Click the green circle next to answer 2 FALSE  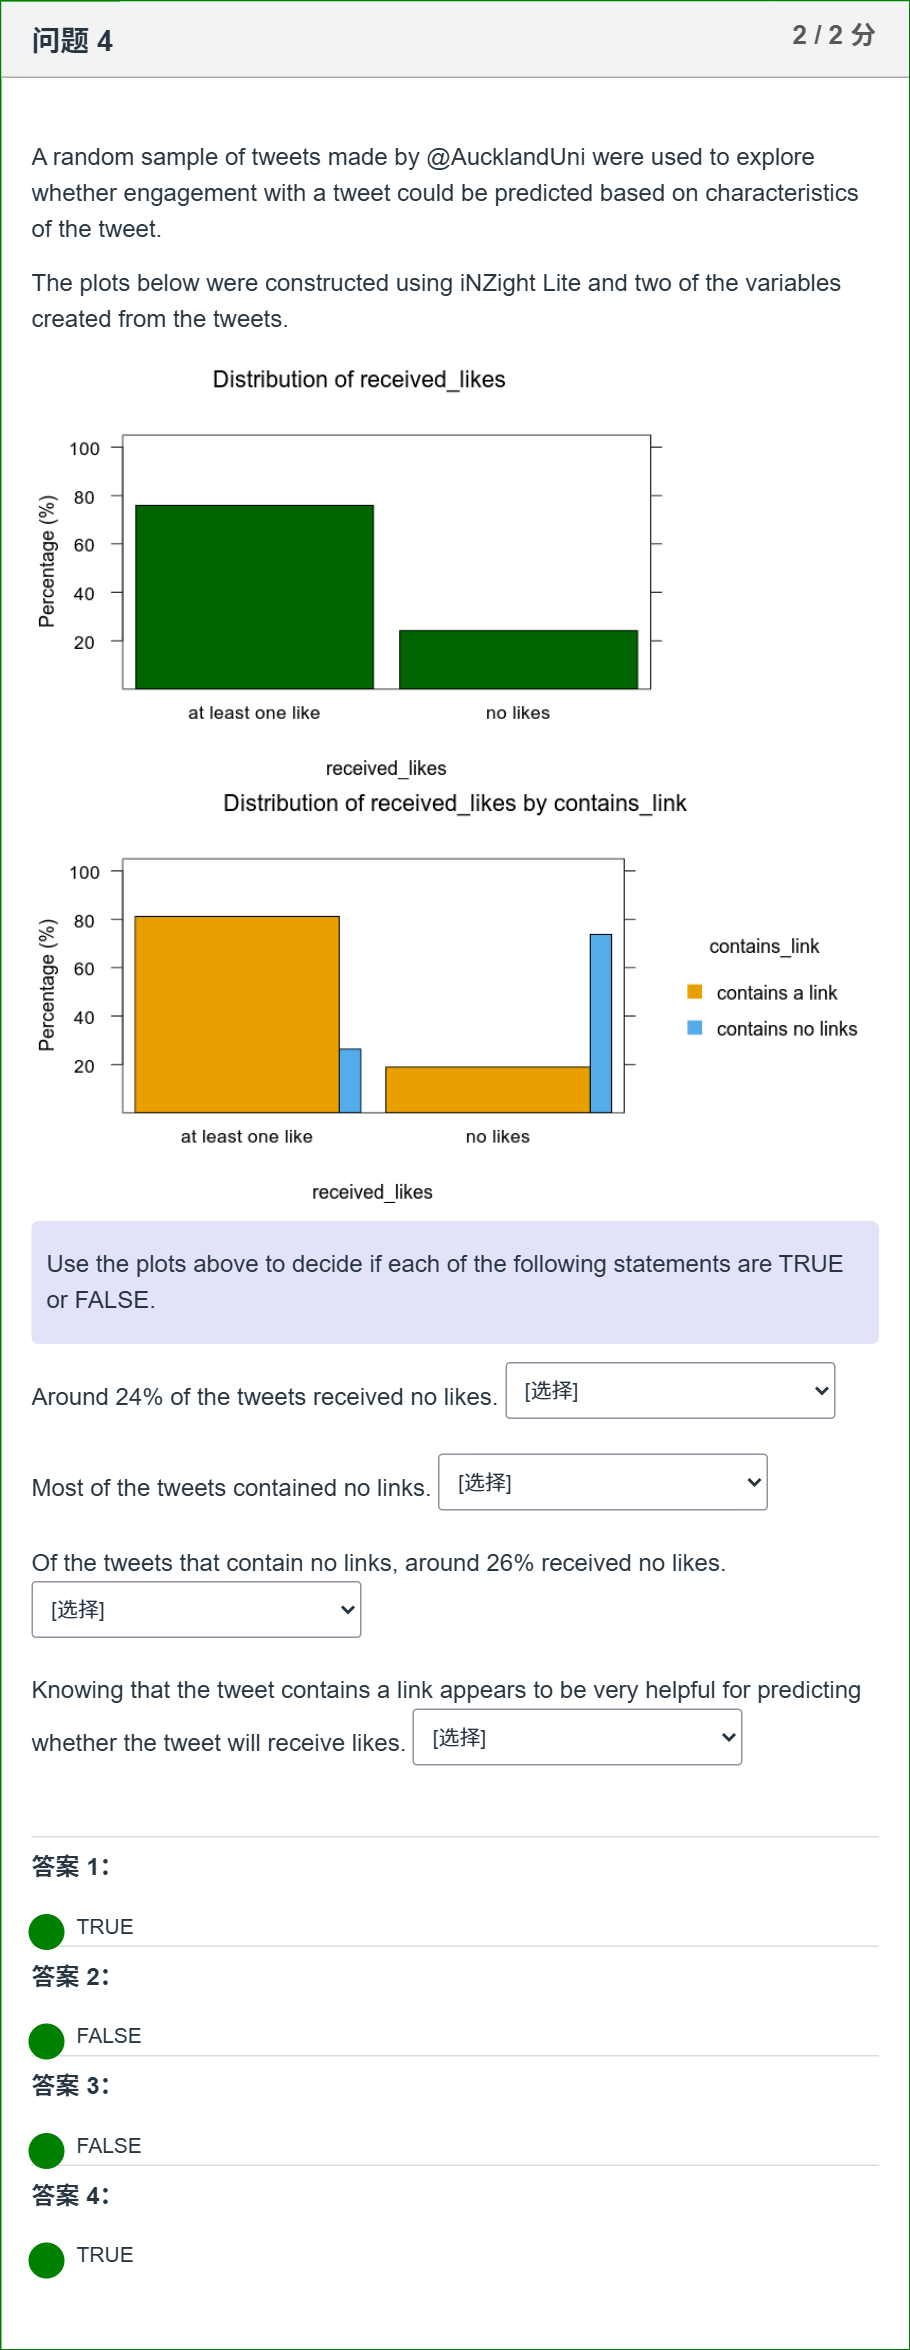click(x=46, y=2041)
